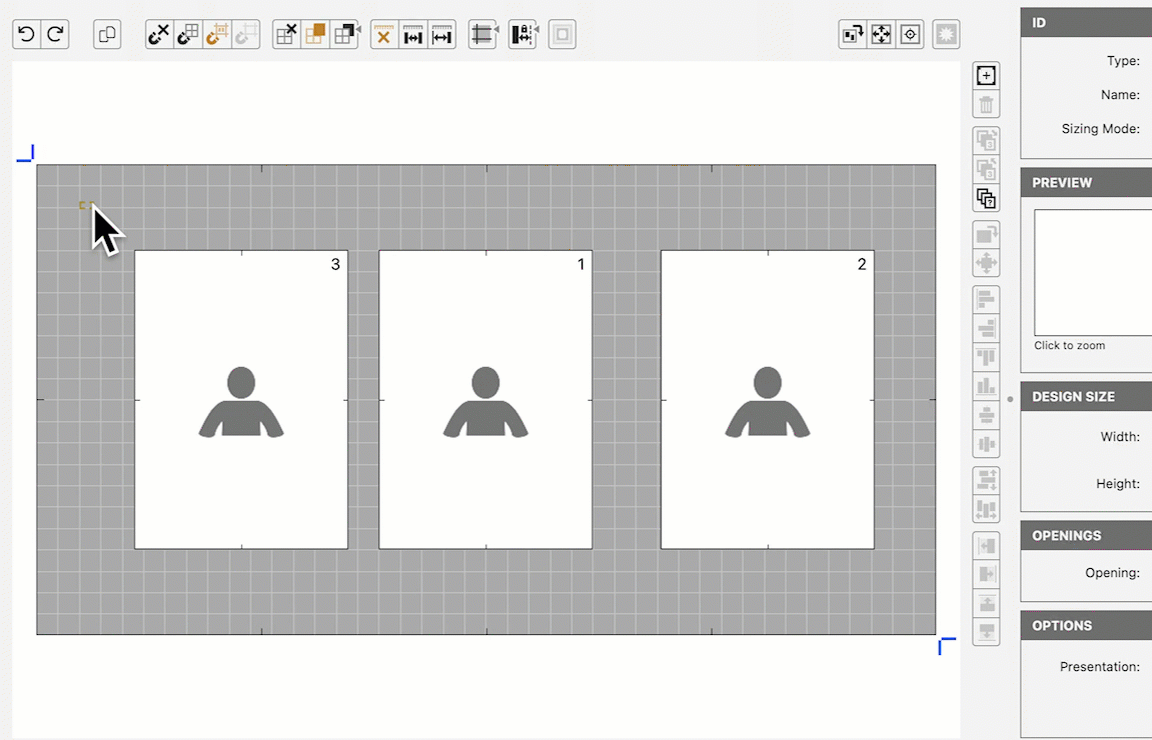Click the Preview panel header
This screenshot has height=740, width=1152.
[x=1086, y=182]
